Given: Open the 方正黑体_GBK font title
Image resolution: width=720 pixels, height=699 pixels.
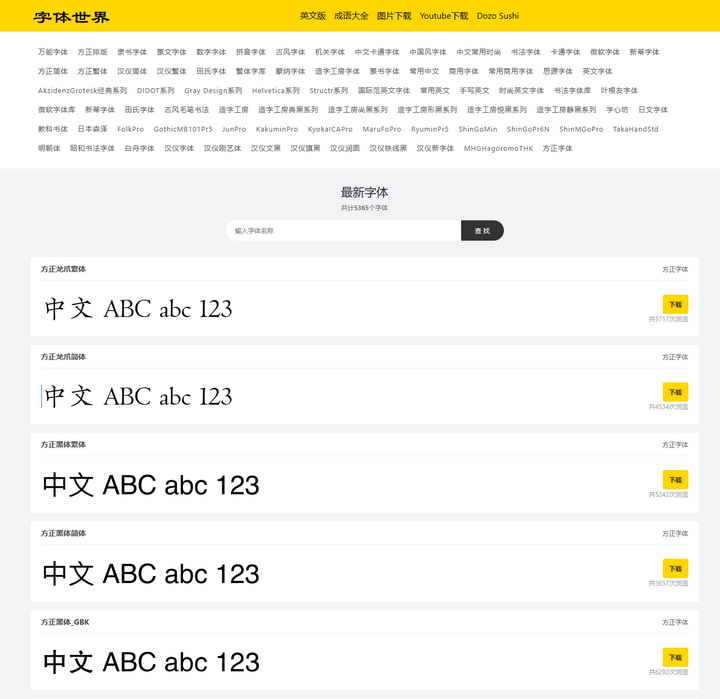Looking at the screenshot, I should click(65, 622).
